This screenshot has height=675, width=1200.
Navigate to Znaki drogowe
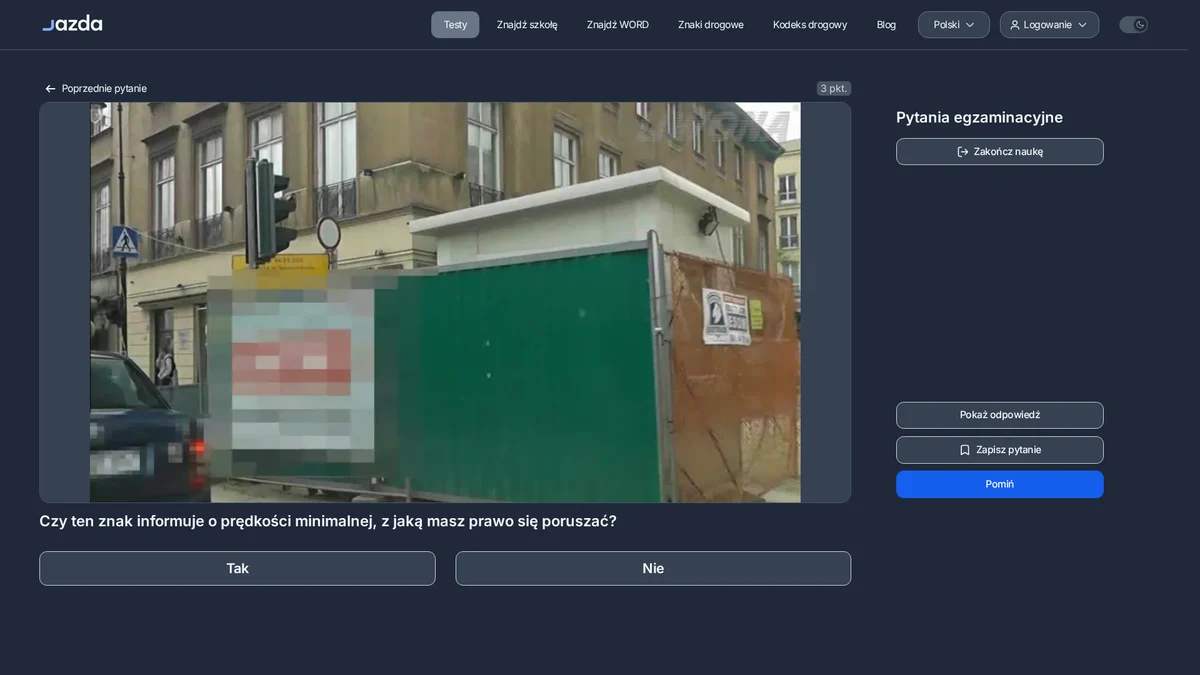711,25
